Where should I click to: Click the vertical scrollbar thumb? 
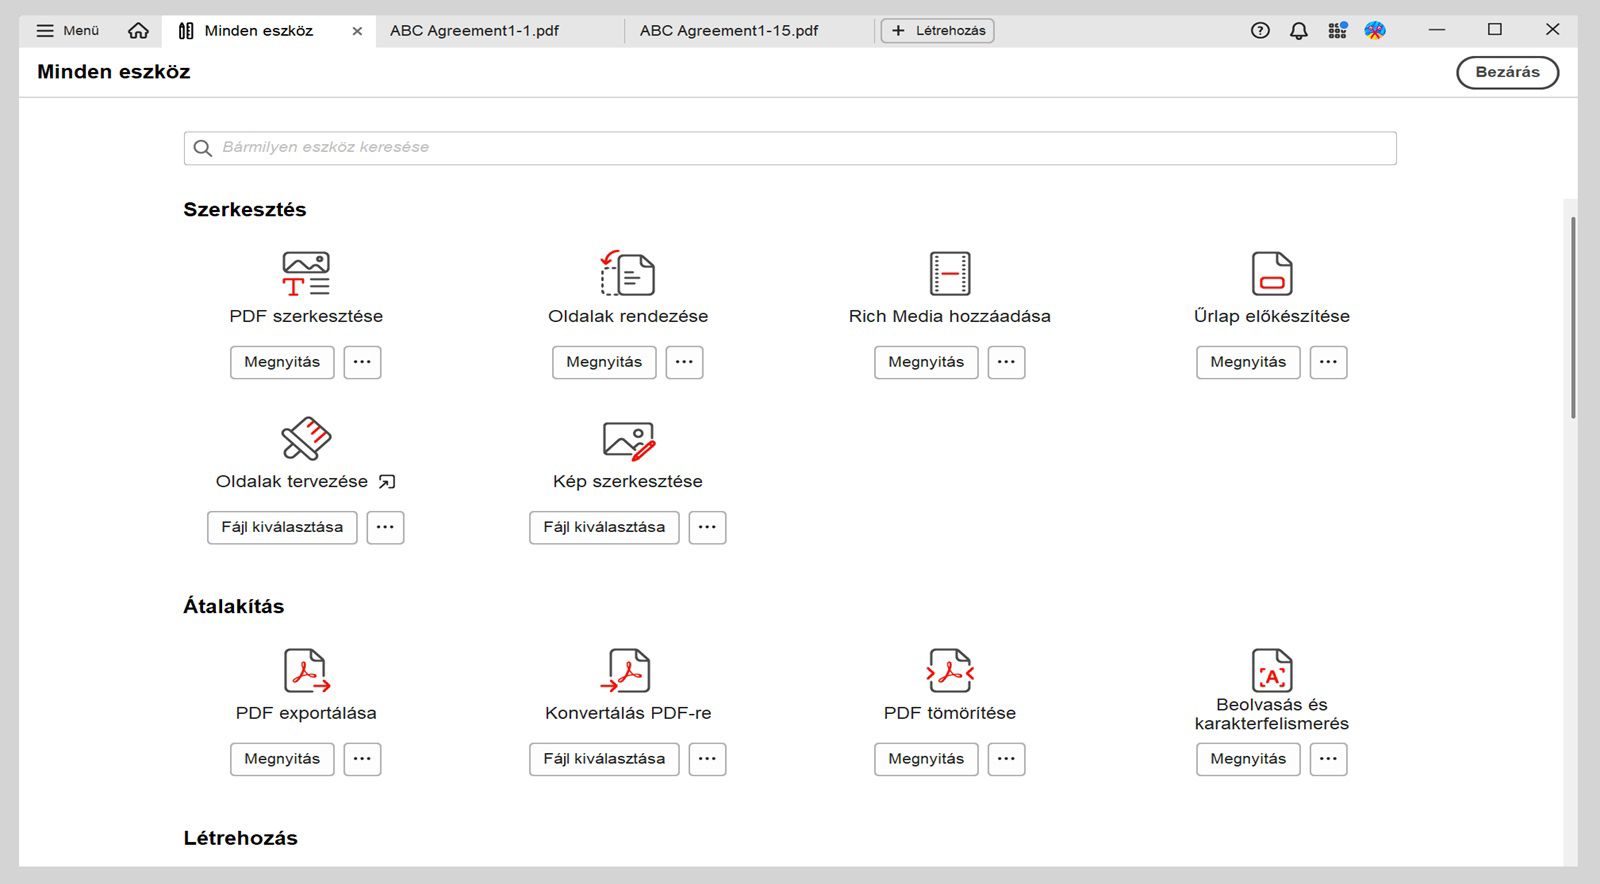click(1573, 317)
